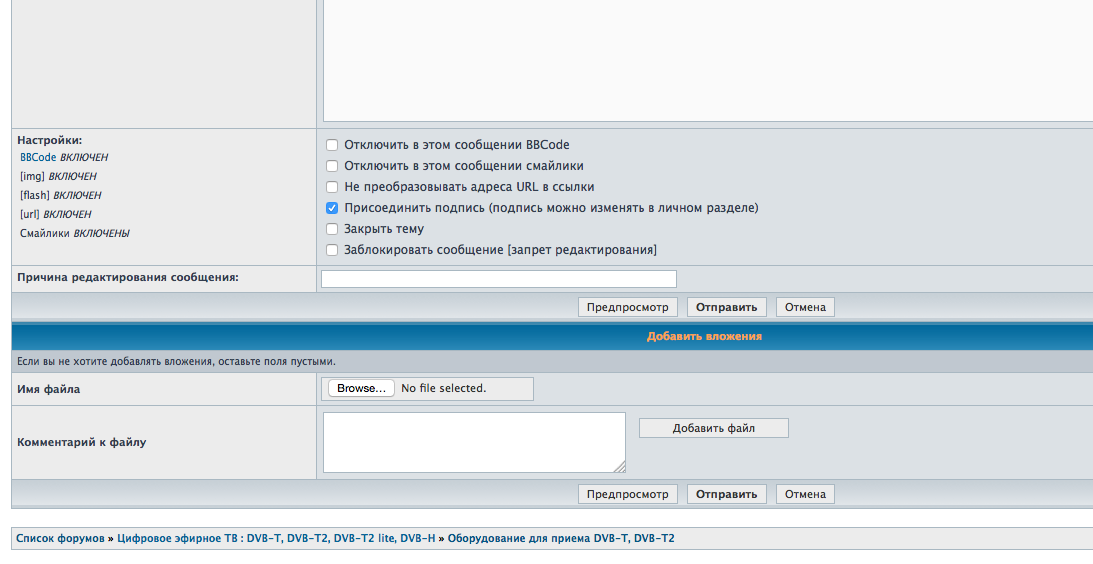Screen dimensions: 1093x564
Task: Open file chooser with the 'Browse...' button
Action: point(360,388)
